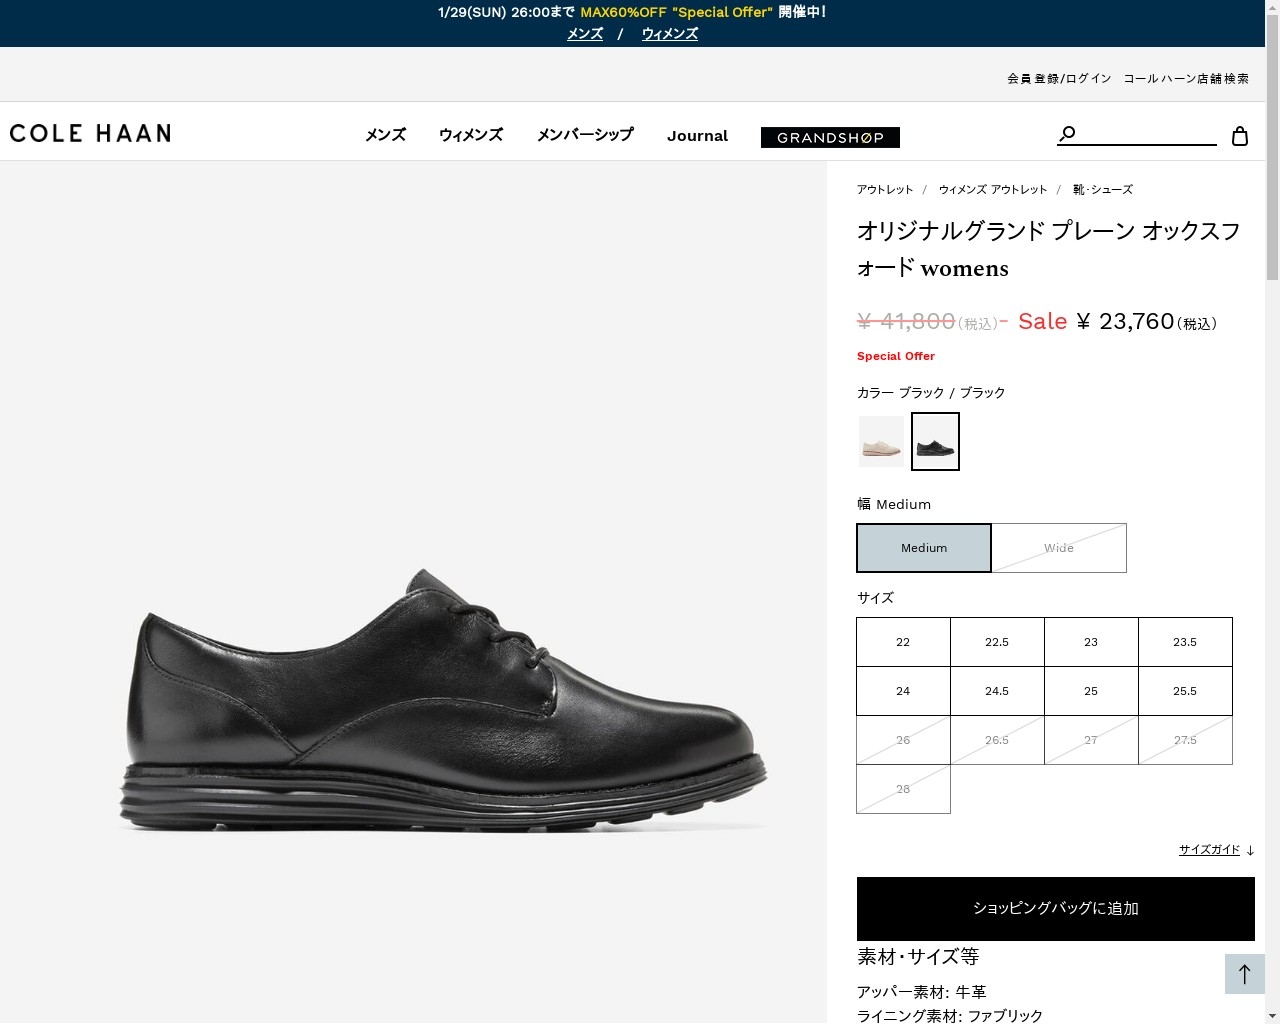Click the struck-through price ¥ 41,800
This screenshot has height=1024, width=1280.
(906, 321)
